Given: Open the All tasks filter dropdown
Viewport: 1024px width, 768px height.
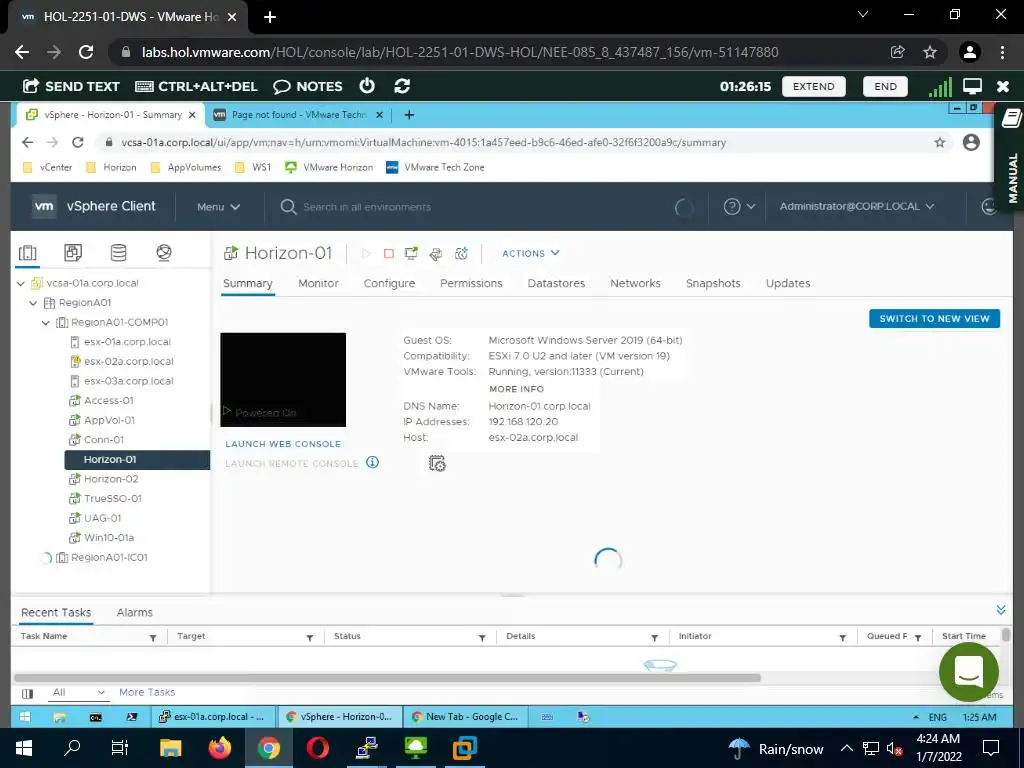Looking at the screenshot, I should (78, 692).
